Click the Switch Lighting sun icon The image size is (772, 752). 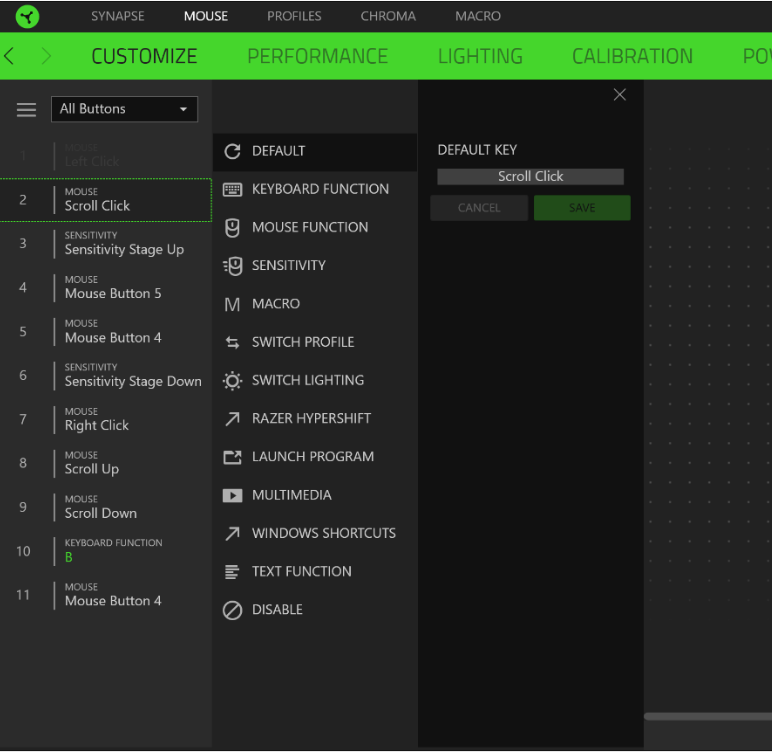coord(232,381)
